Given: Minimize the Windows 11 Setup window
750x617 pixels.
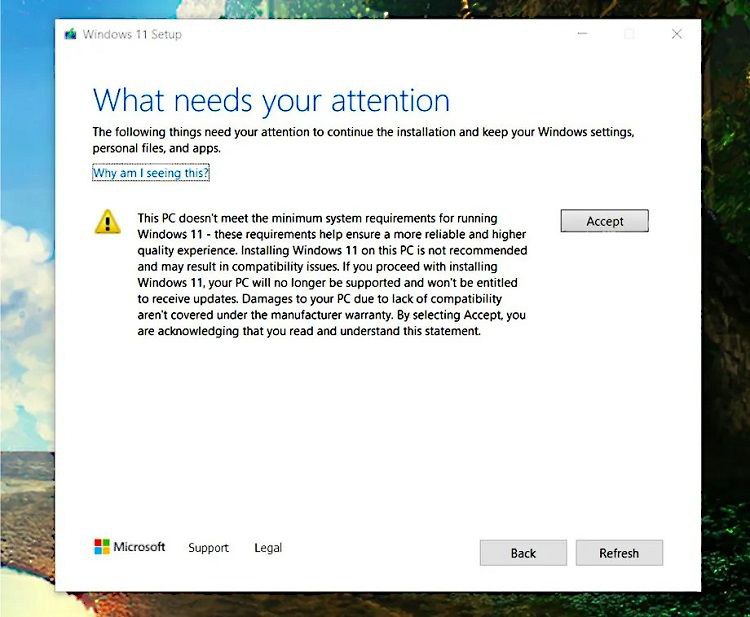Looking at the screenshot, I should [x=582, y=34].
